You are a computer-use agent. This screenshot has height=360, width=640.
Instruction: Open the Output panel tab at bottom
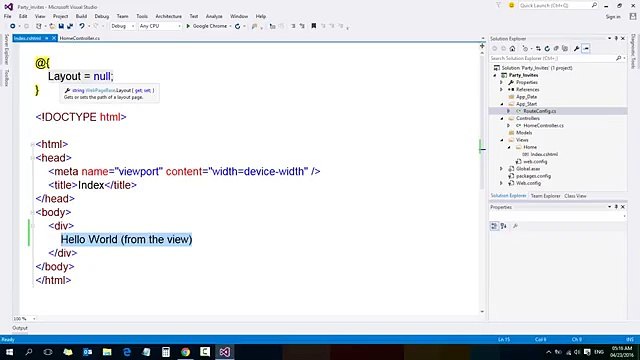[x=20, y=328]
